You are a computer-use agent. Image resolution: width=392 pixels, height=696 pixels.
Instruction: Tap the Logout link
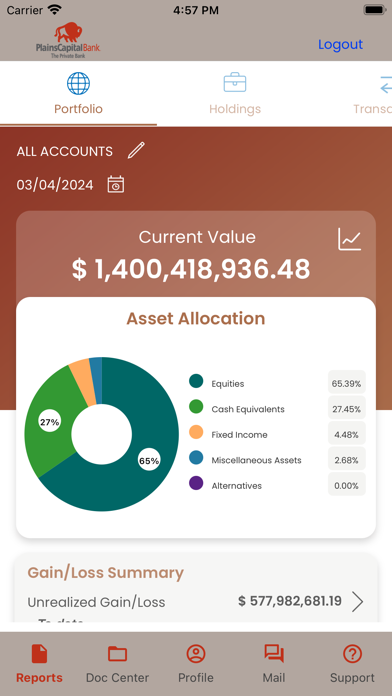[341, 44]
